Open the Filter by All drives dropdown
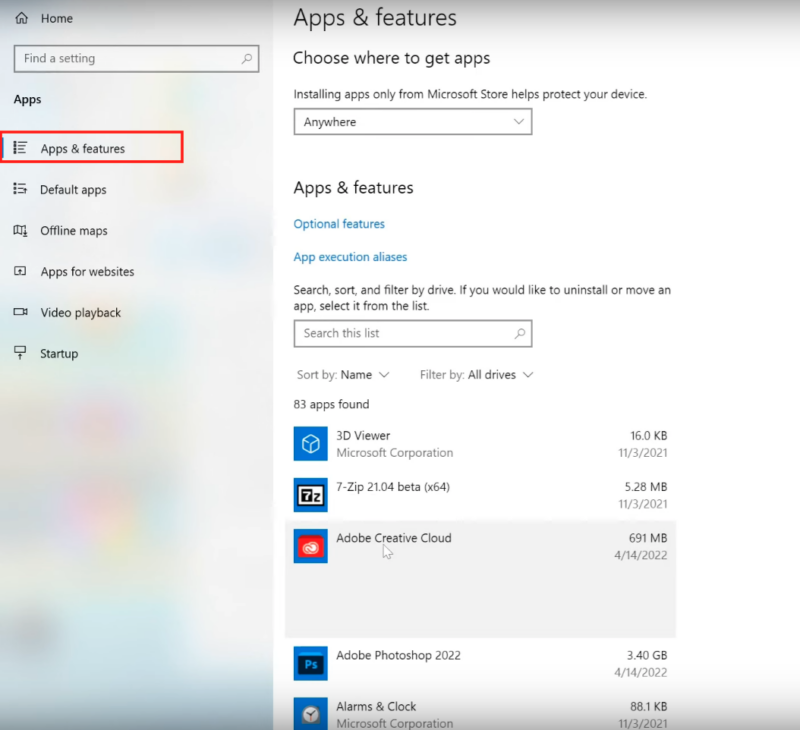 (x=476, y=375)
